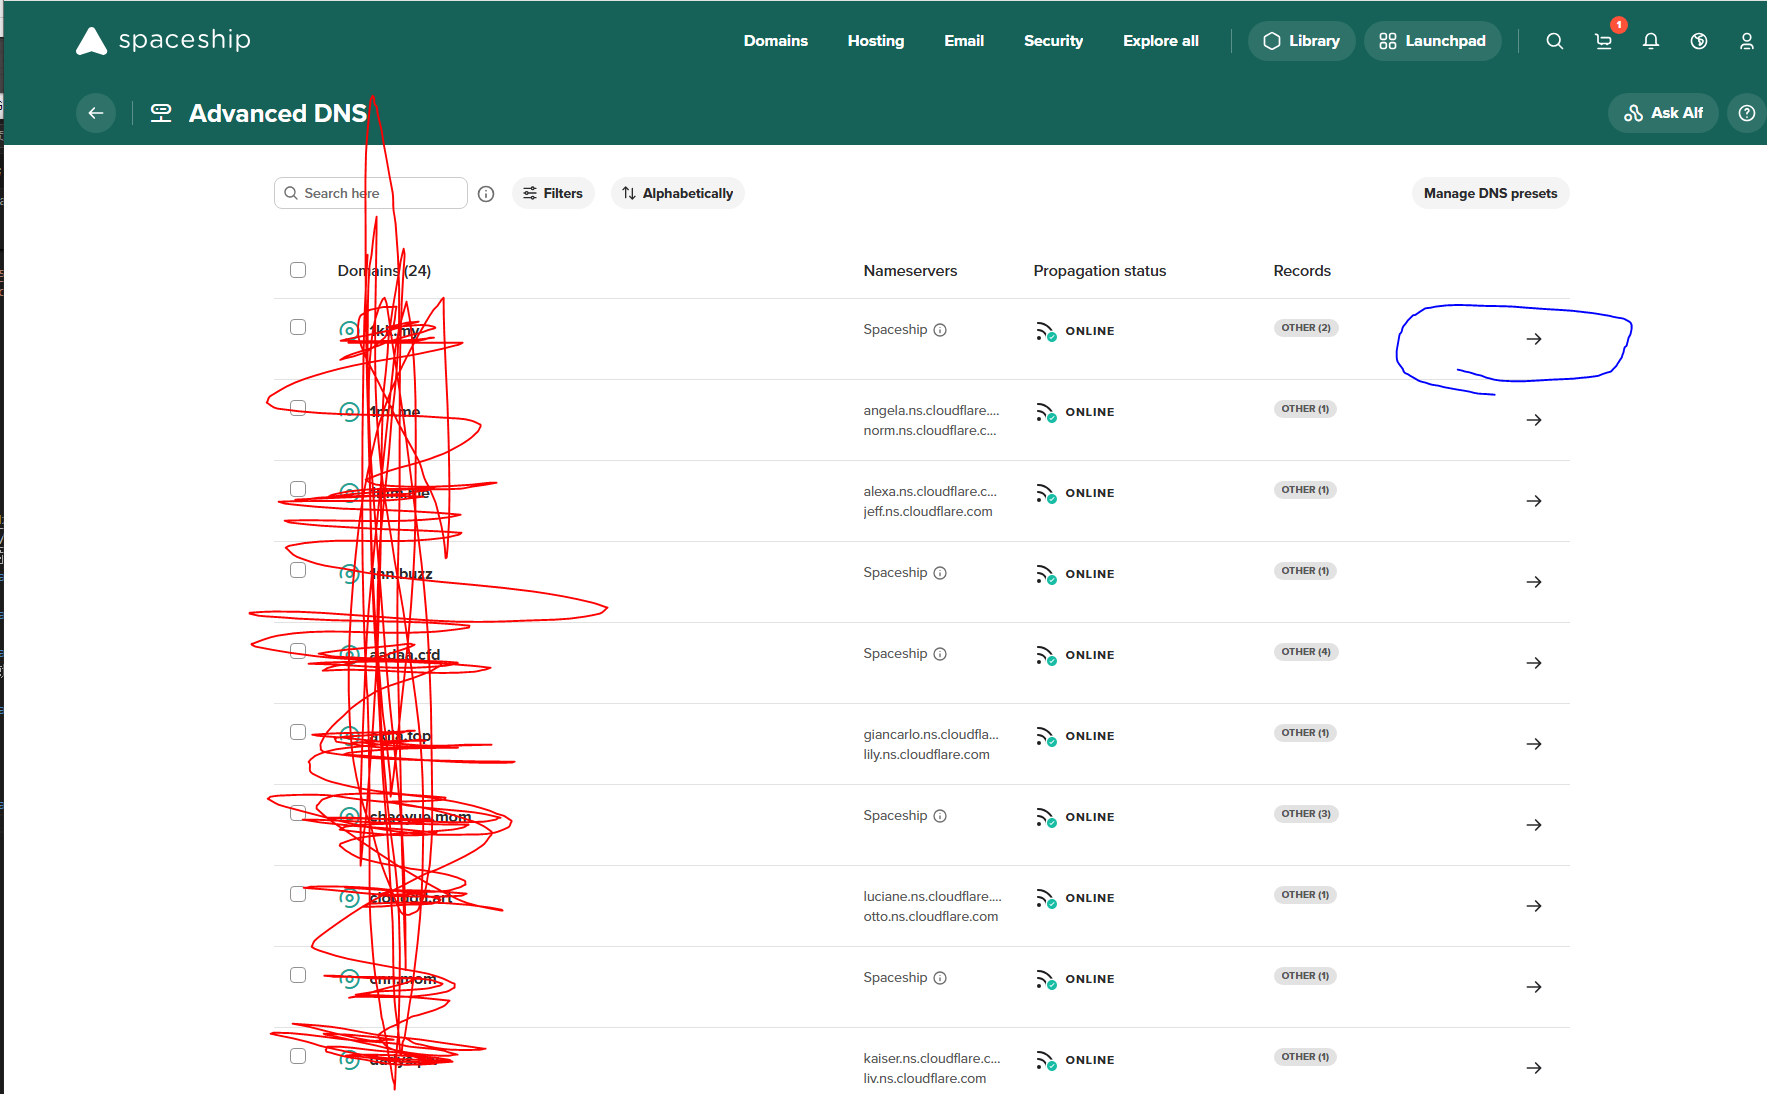Viewport: 1767px width, 1094px height.
Task: Open the Domains menu
Action: [x=775, y=41]
